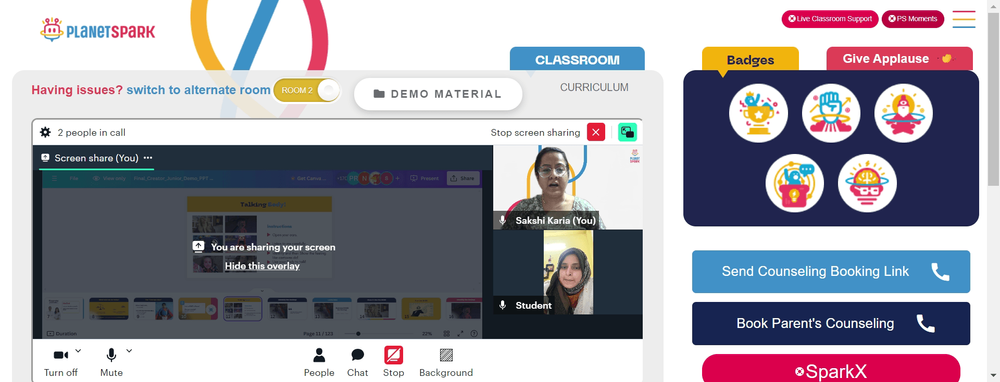Image resolution: width=1000 pixels, height=382 pixels.
Task: Award the meditating guru badge
Action: 904,114
